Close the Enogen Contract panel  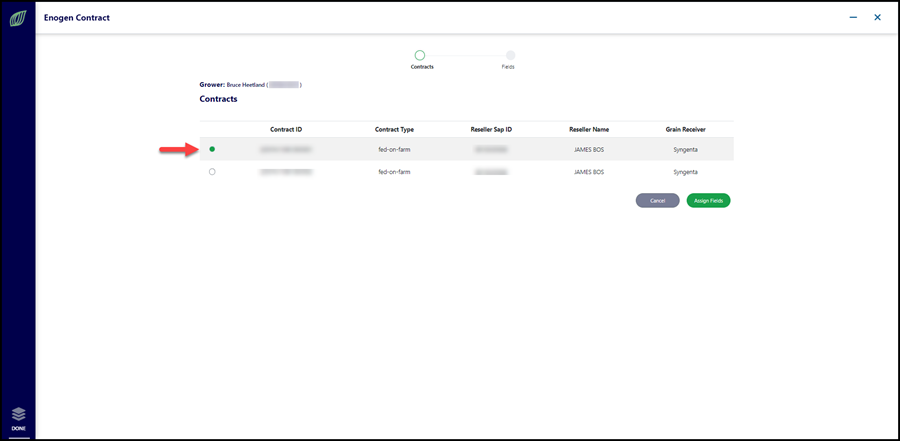click(x=877, y=18)
